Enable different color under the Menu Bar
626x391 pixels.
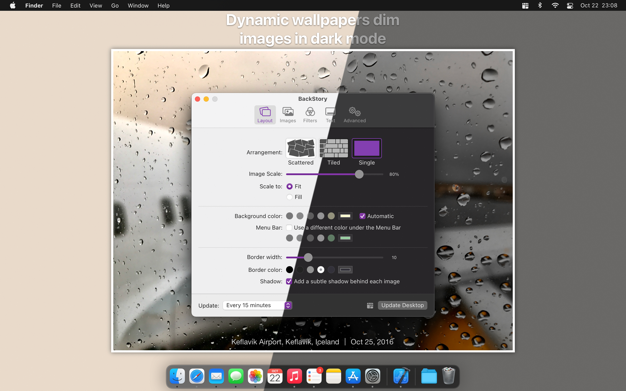(x=289, y=228)
